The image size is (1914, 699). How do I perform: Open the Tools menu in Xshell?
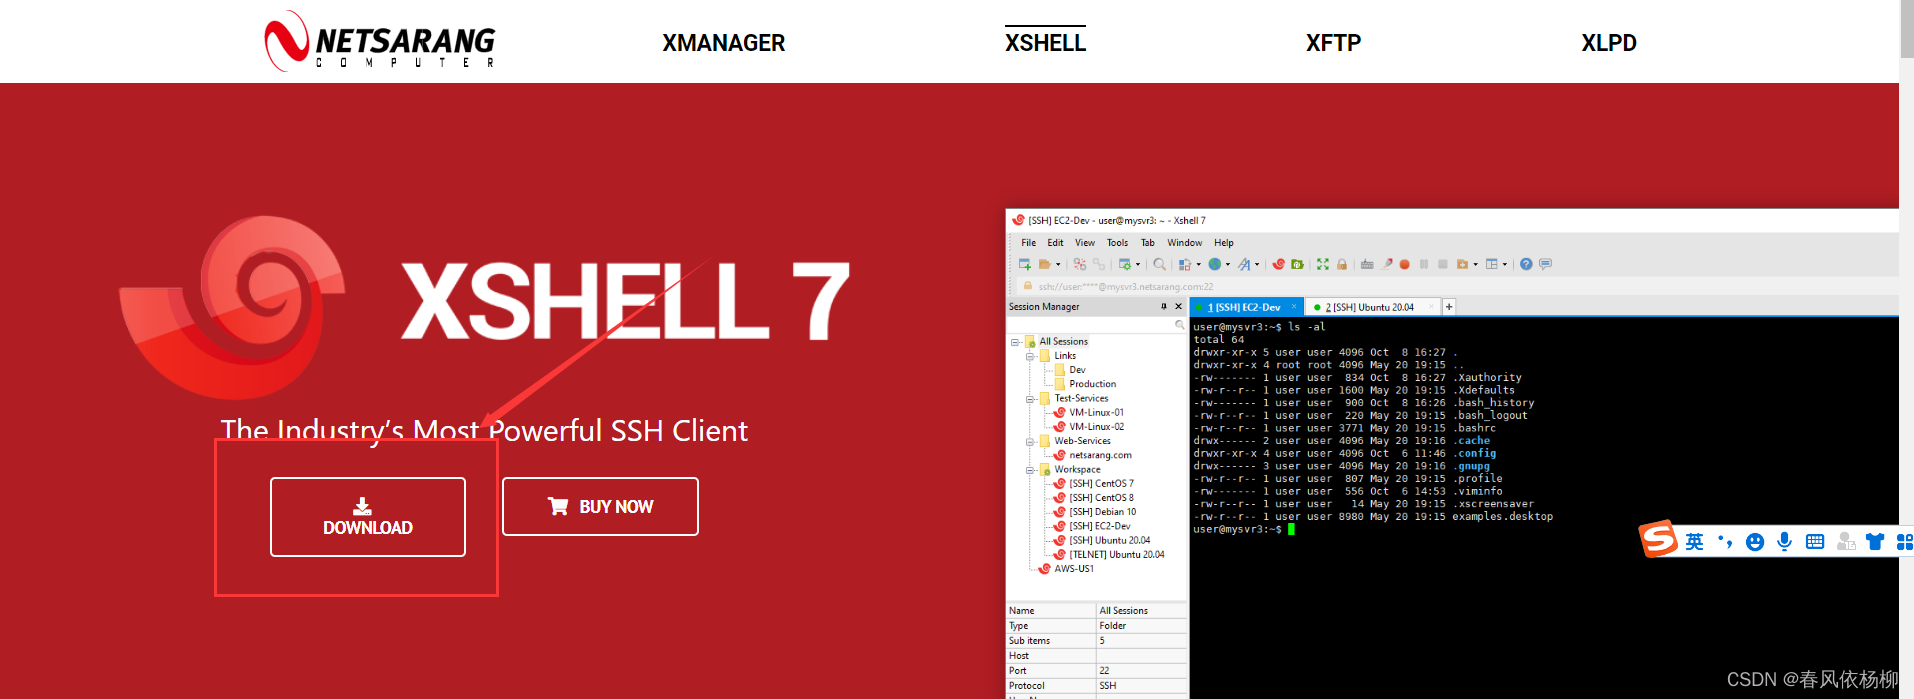pyautogui.click(x=1117, y=243)
